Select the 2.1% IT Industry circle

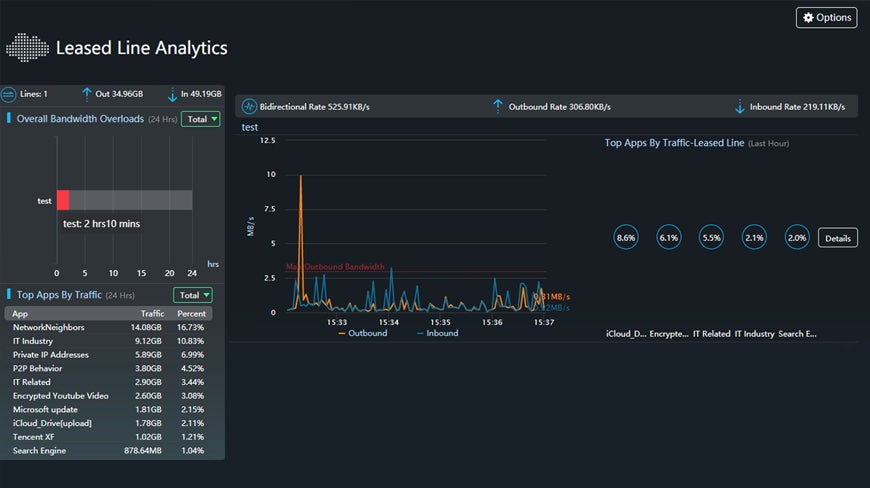pos(754,237)
